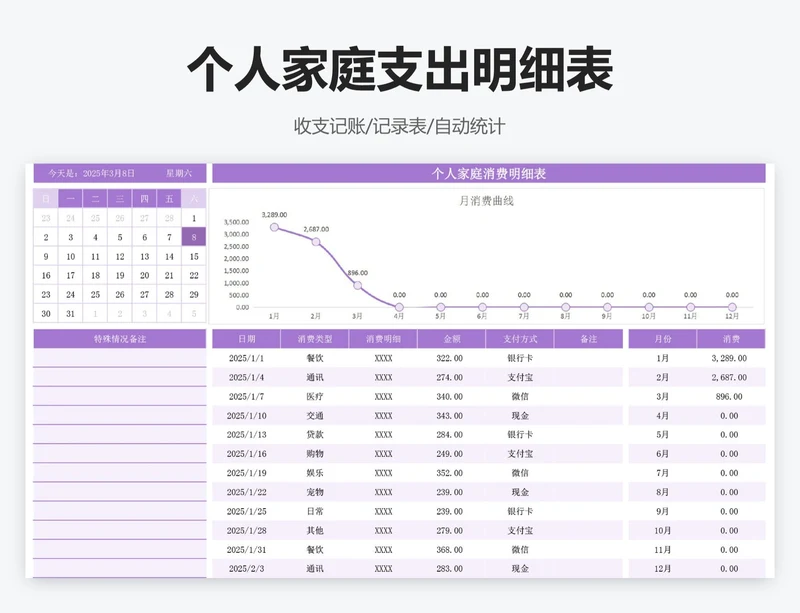Click the 月份 column header
The image size is (800, 613).
pyautogui.click(x=662, y=339)
